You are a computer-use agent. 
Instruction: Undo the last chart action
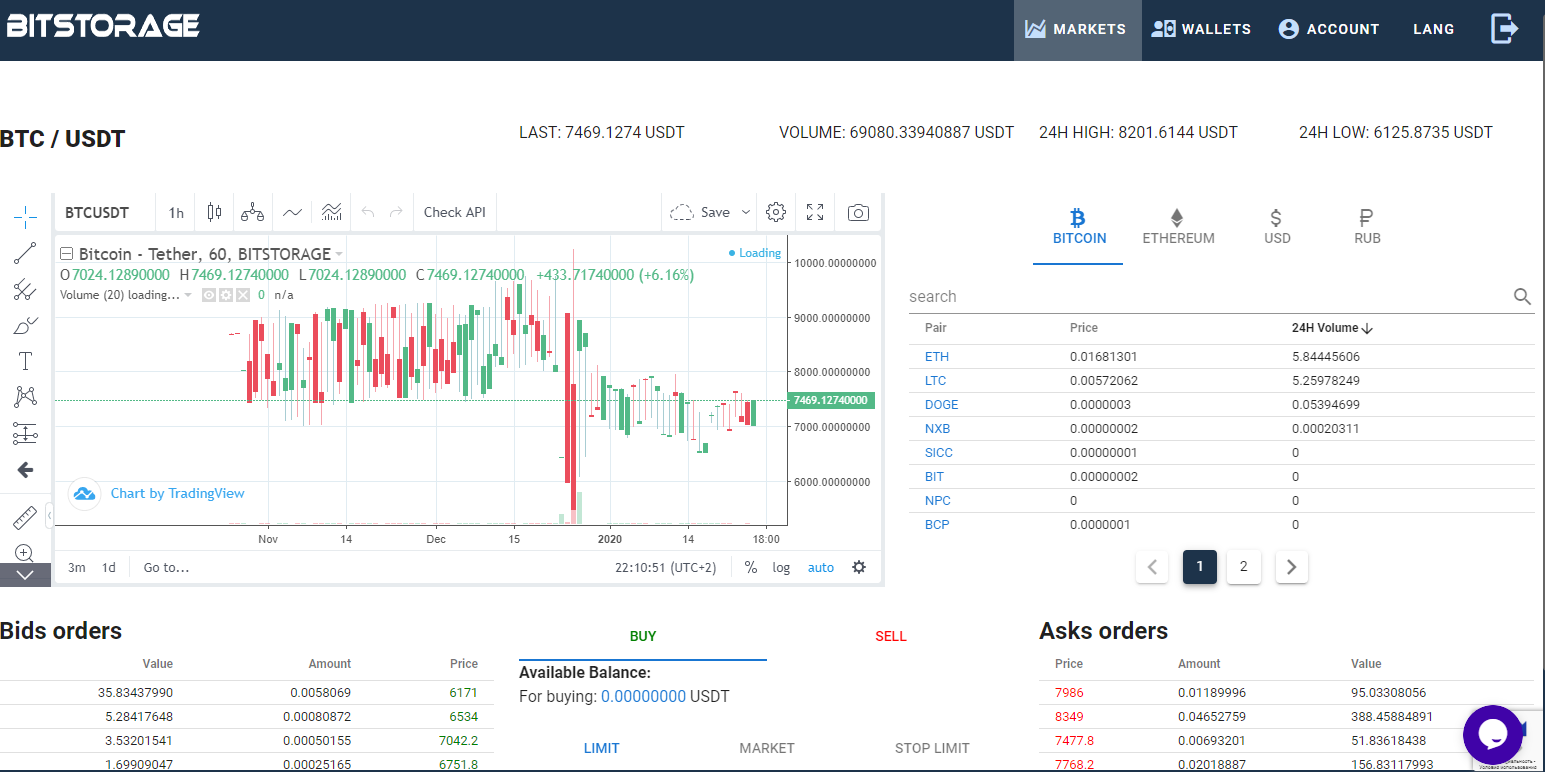tap(368, 212)
